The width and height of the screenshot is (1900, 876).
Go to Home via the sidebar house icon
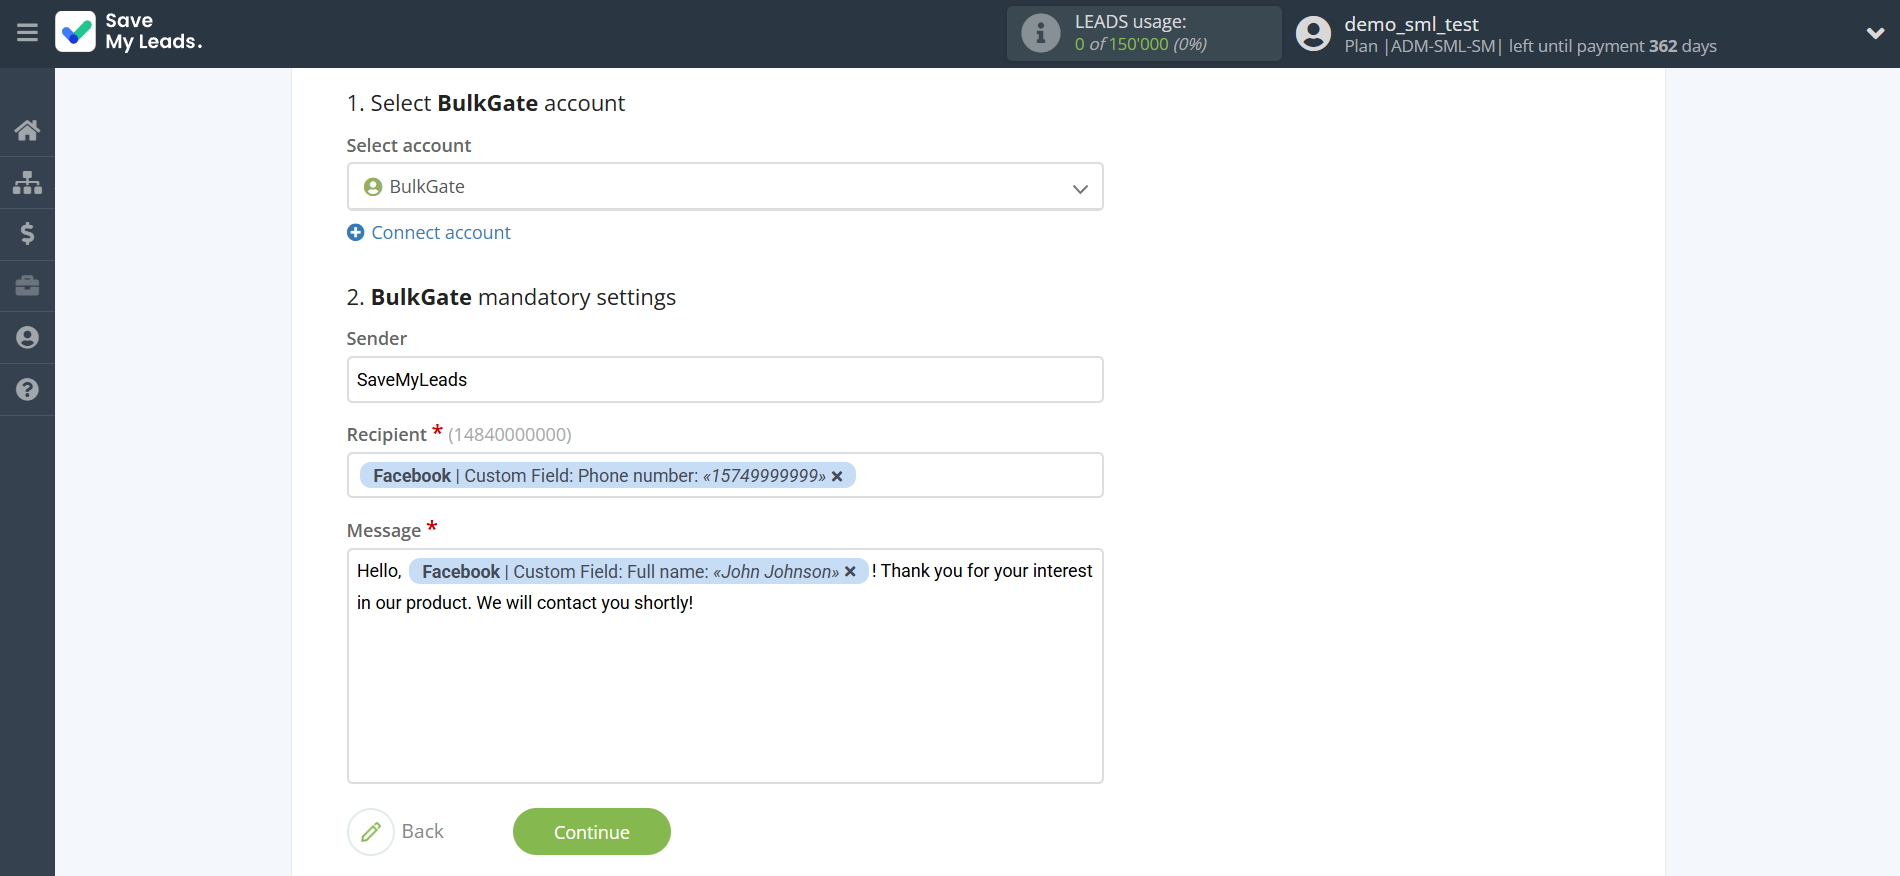click(x=27, y=130)
